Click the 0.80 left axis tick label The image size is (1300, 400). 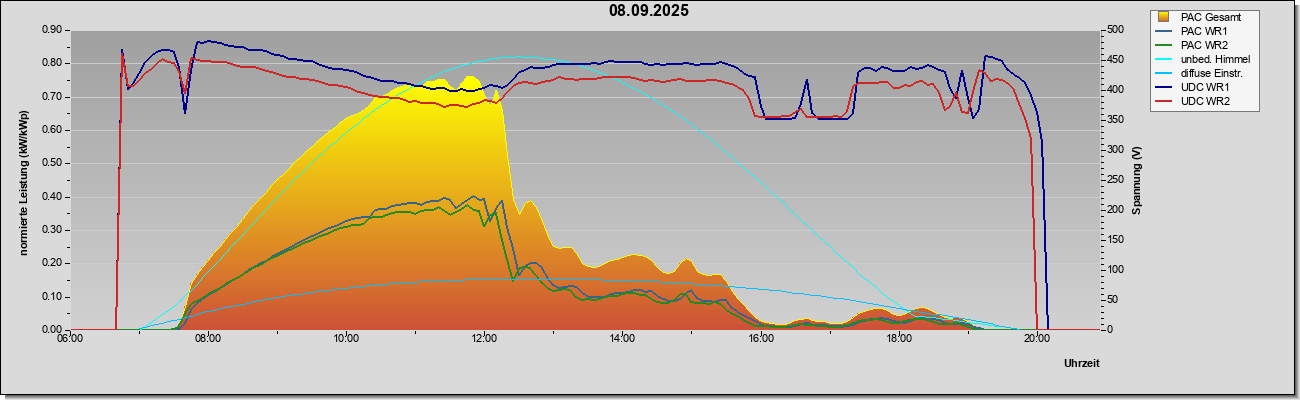coord(52,63)
